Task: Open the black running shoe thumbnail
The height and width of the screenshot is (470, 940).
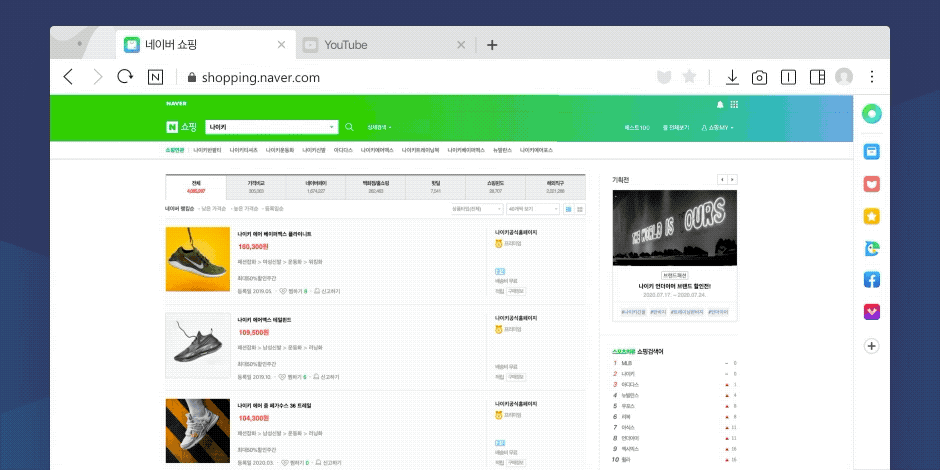Action: (198, 345)
